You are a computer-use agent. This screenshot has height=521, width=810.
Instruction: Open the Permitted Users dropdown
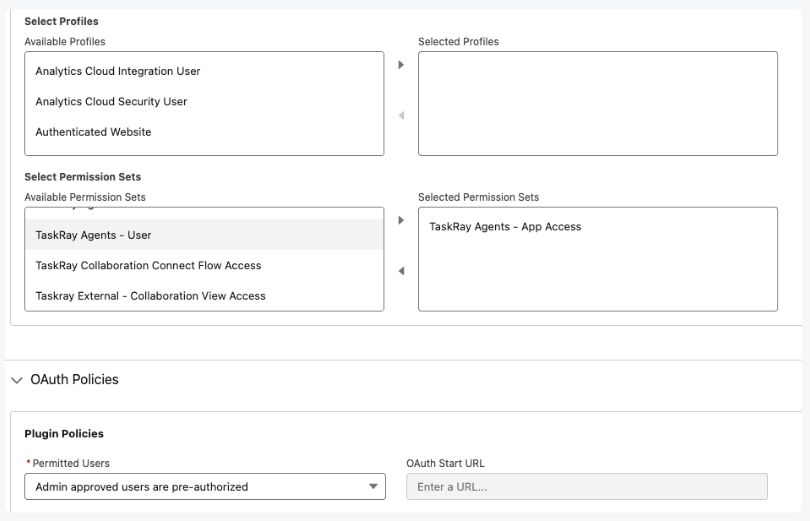tap(205, 486)
